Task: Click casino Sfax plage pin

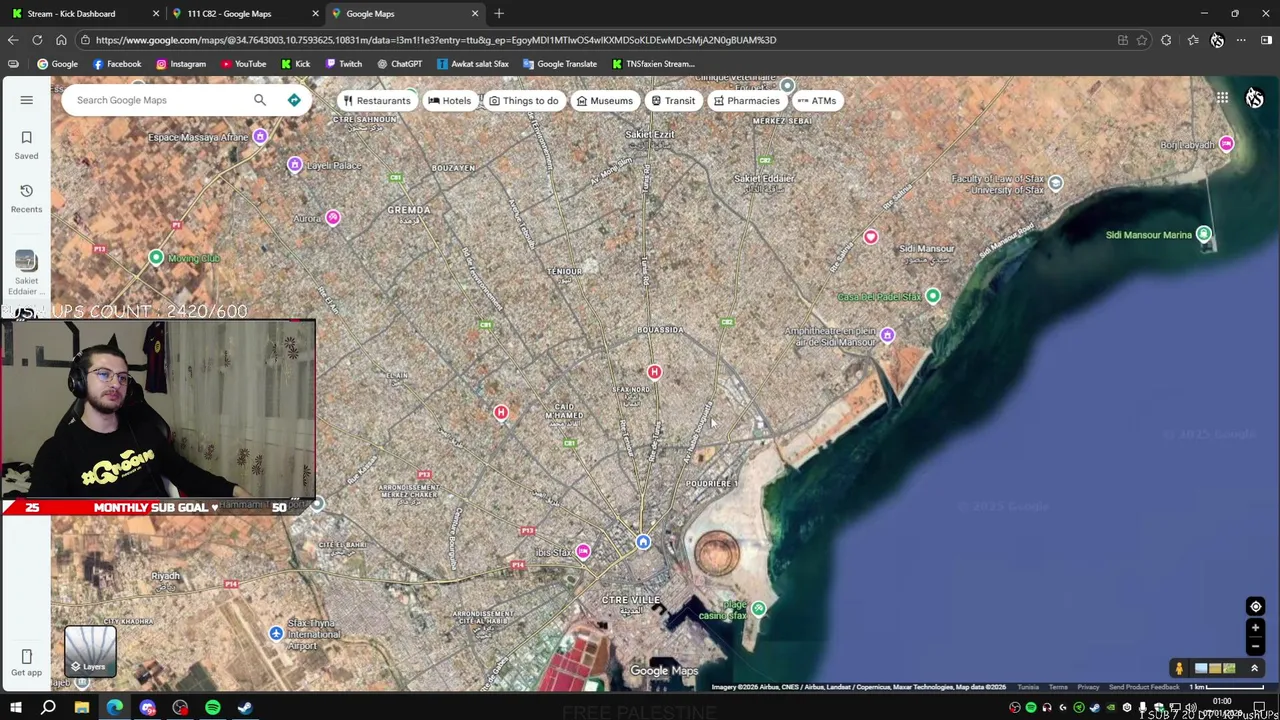Action: click(x=759, y=609)
